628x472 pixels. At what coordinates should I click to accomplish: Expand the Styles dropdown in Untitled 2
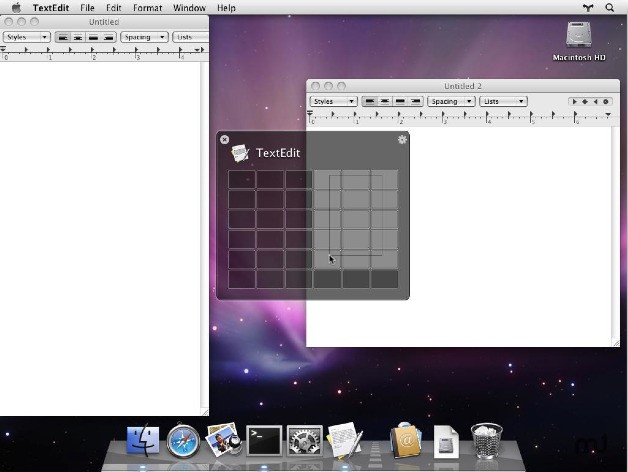click(333, 101)
